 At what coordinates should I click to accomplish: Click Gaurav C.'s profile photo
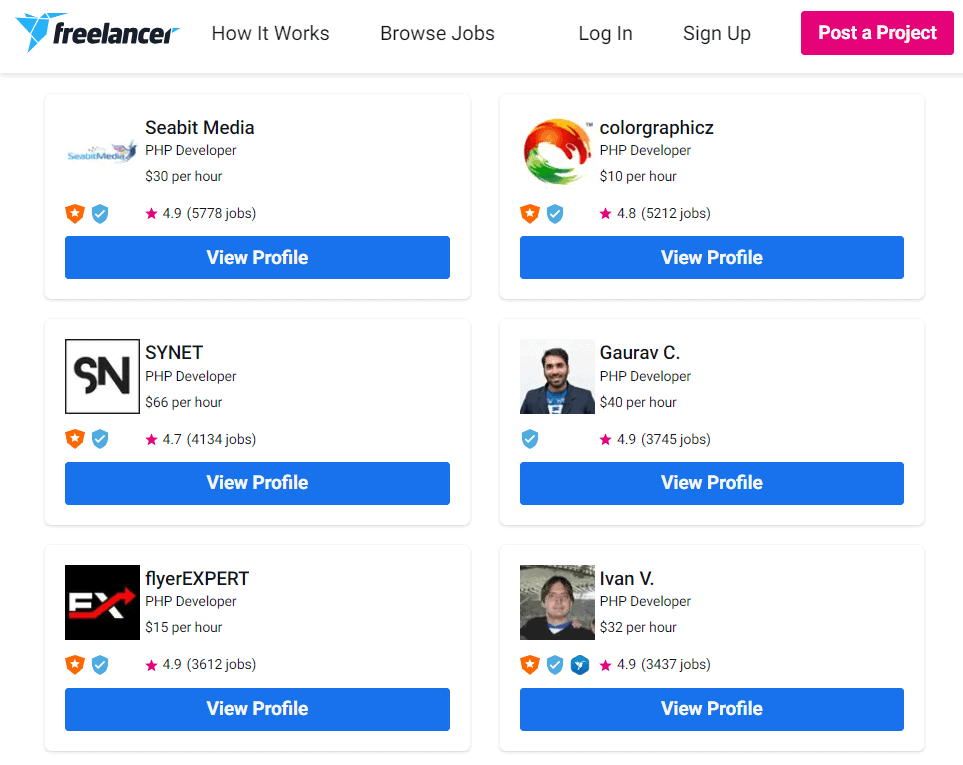[557, 376]
